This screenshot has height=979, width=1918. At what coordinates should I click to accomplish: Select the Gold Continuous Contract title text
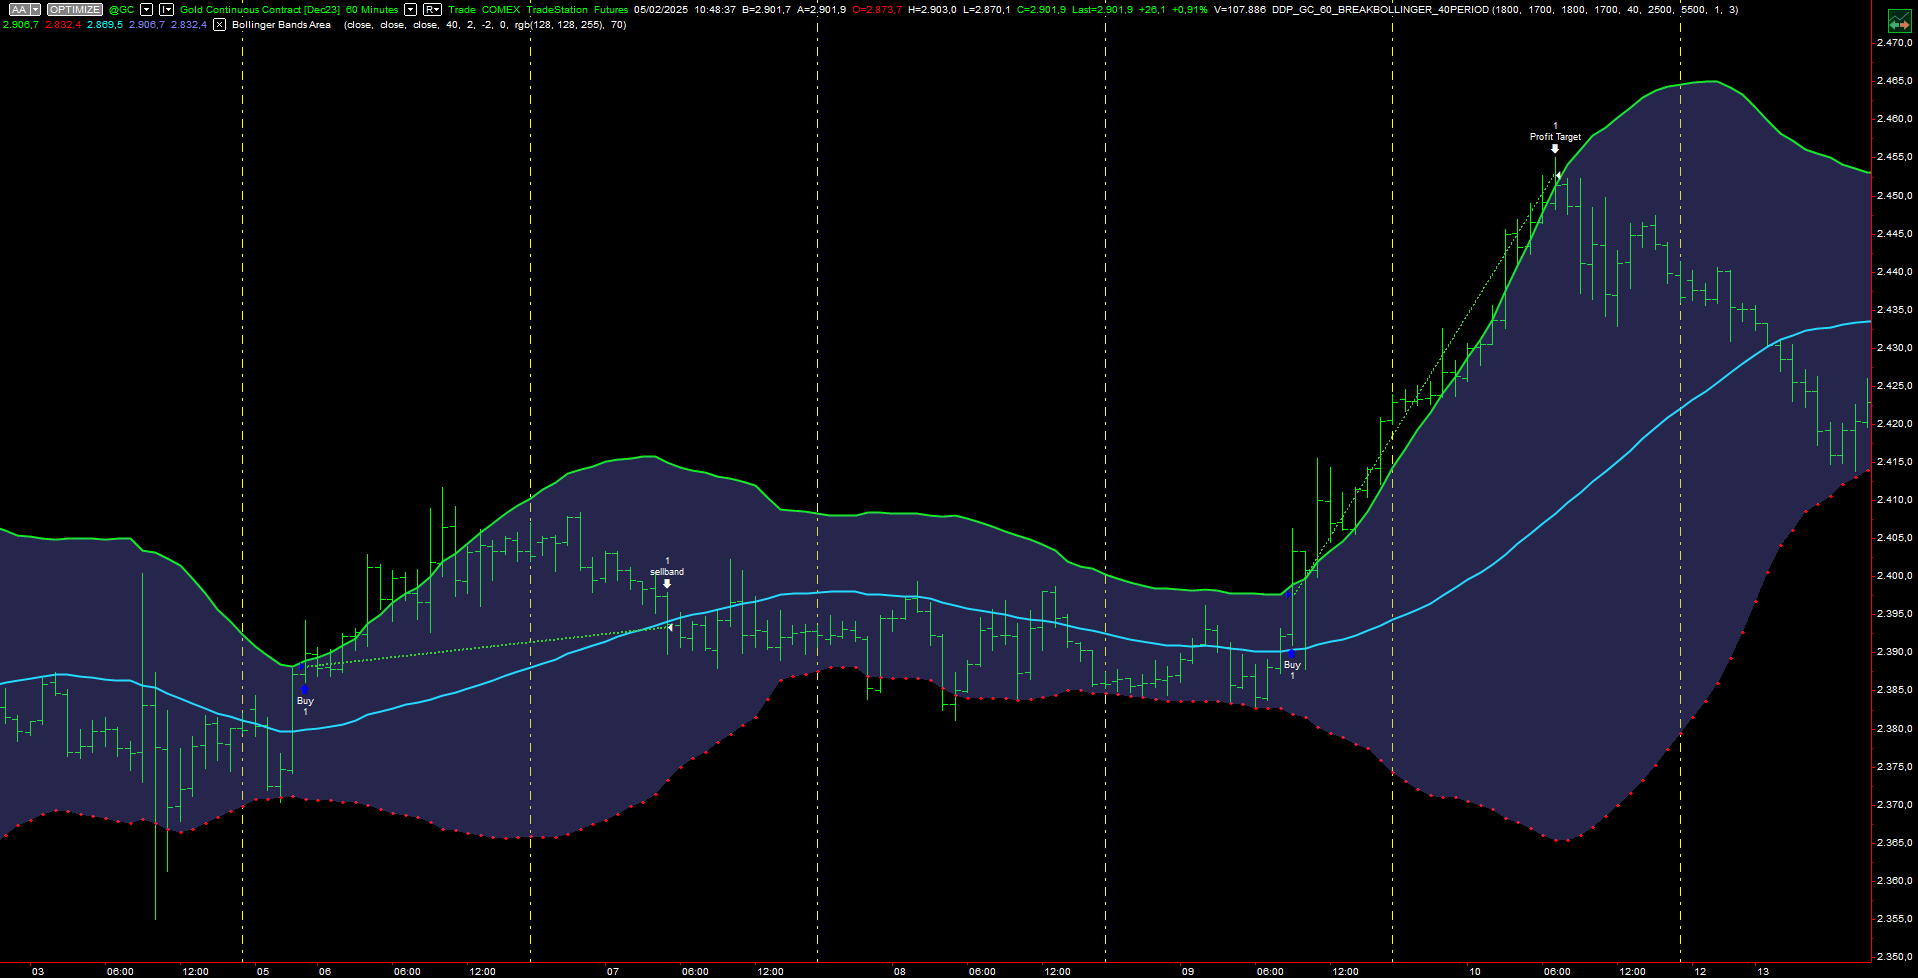(x=245, y=9)
